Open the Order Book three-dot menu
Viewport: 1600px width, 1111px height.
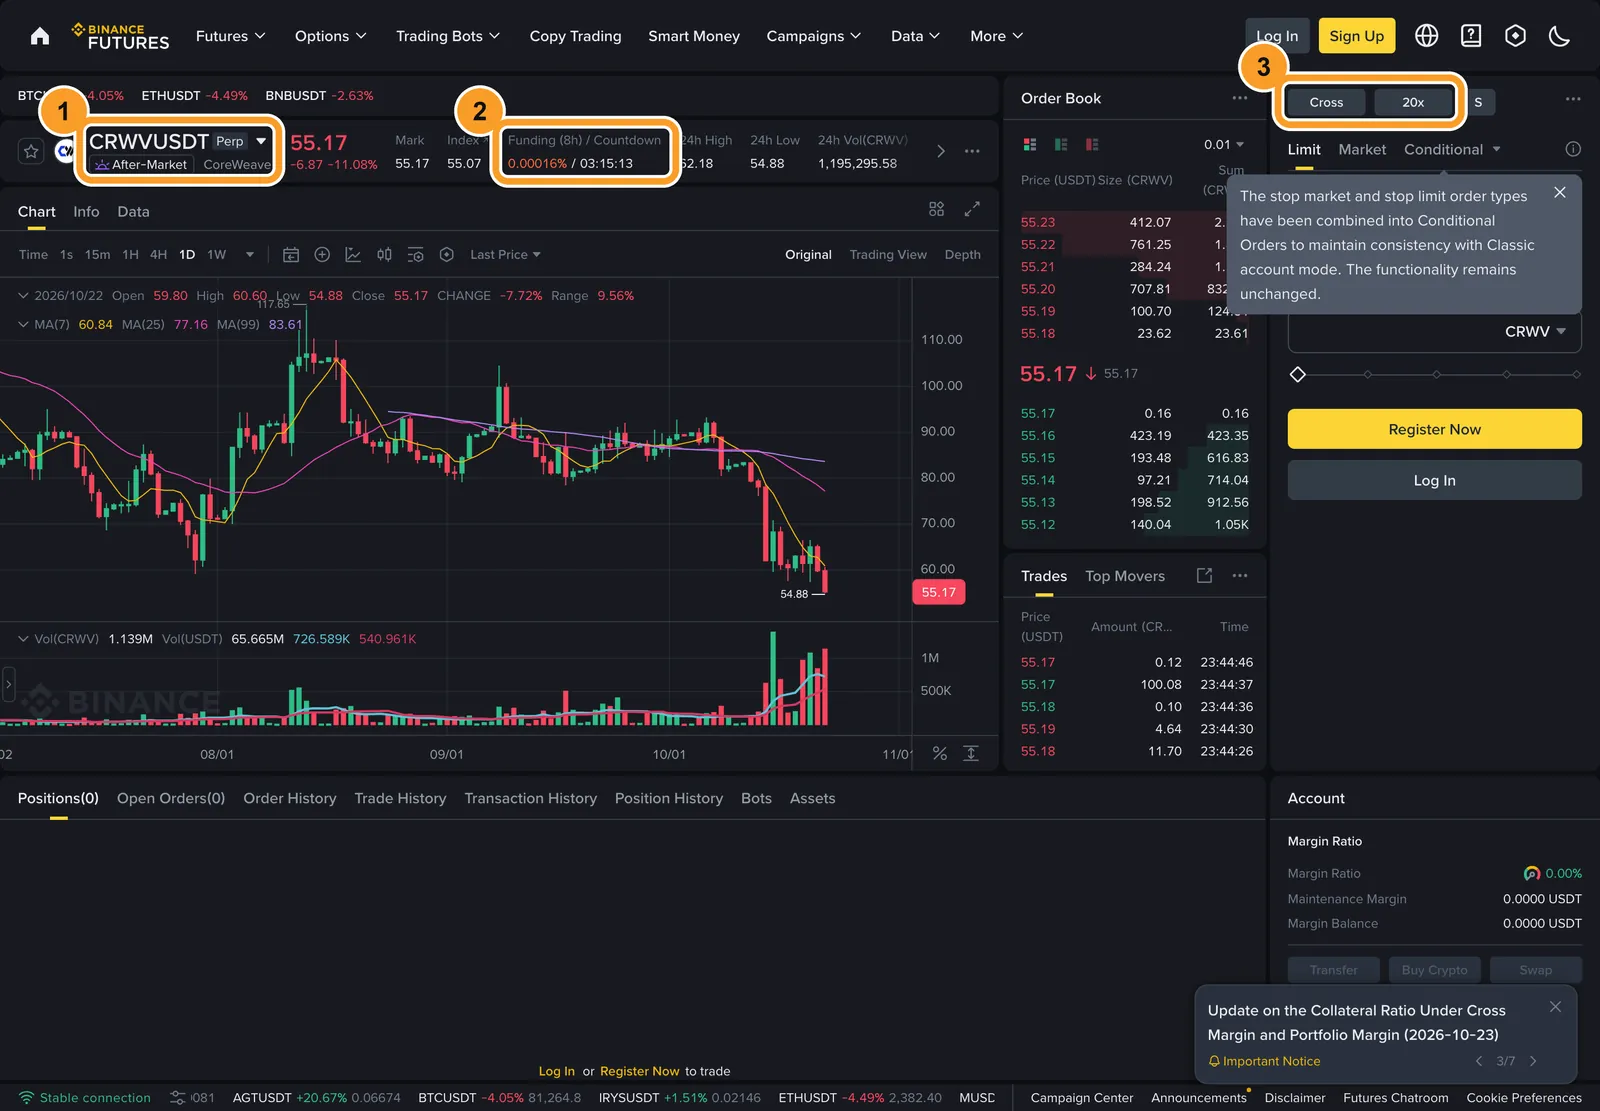tap(1240, 98)
